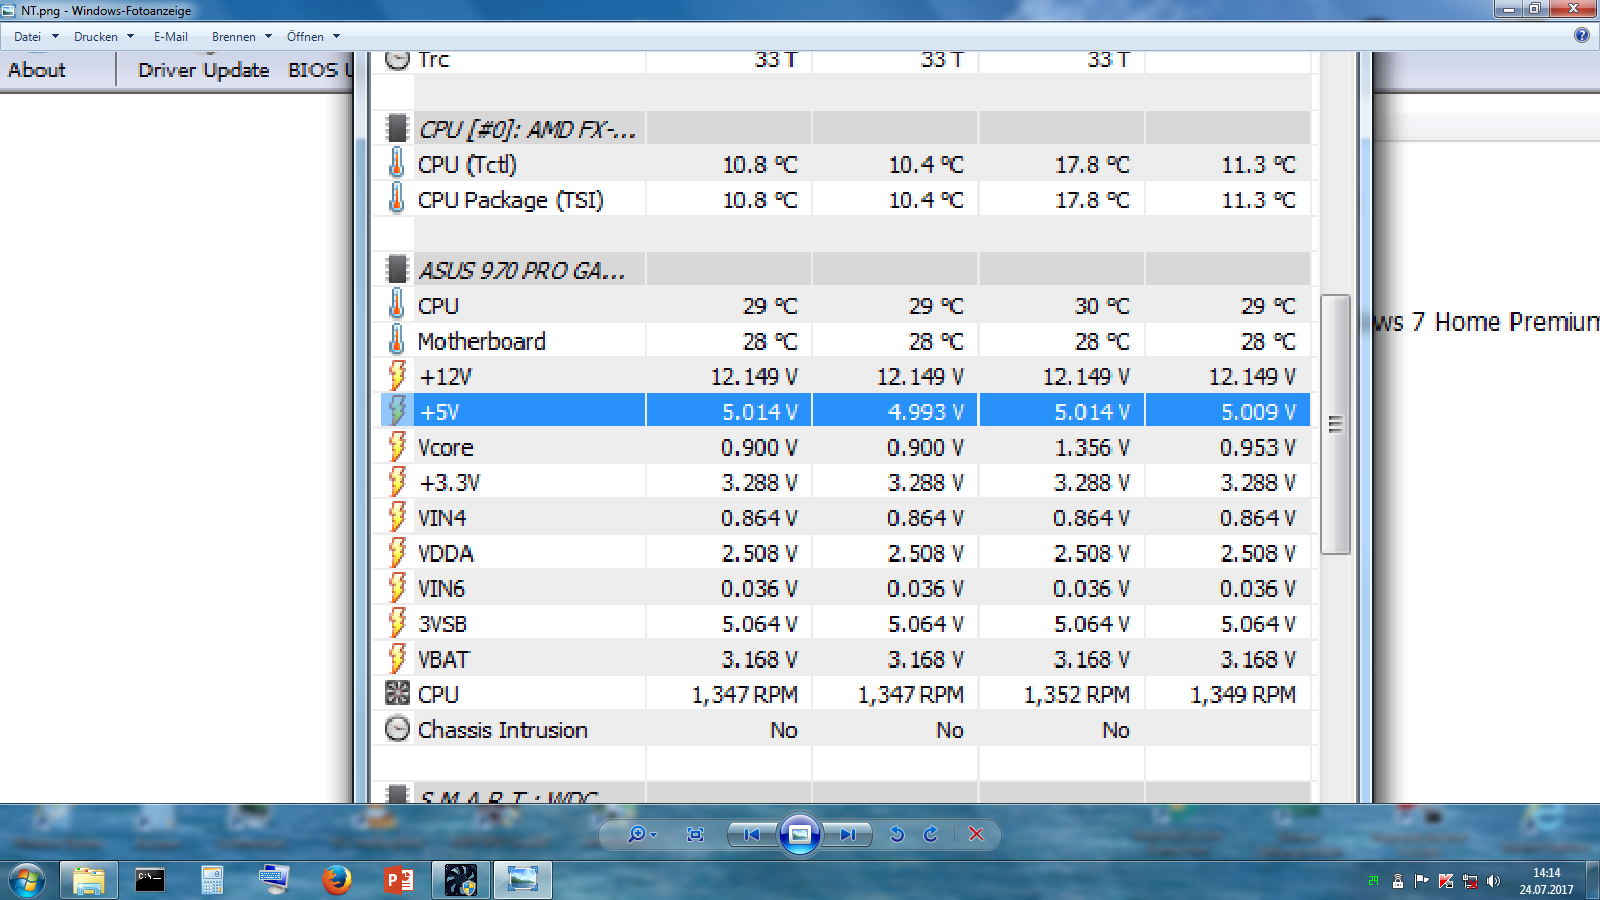The image size is (1600, 900).
Task: Select the 3VSB row label
Action: tap(442, 624)
